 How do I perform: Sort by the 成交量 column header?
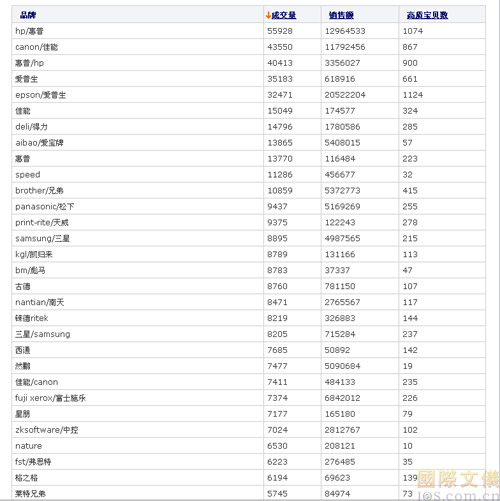point(284,15)
